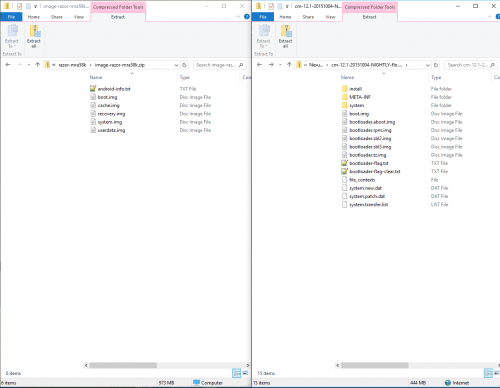
Task: Sort by Type column in left window
Action: pyautogui.click(x=185, y=77)
